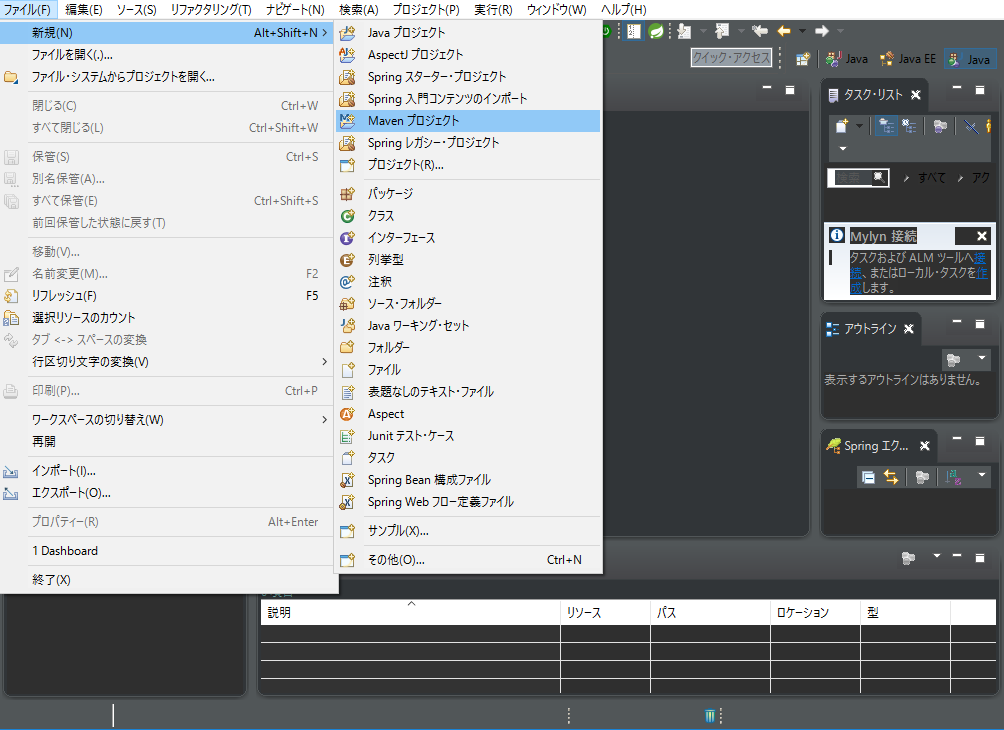Viewport: 1004px width, 730px height.
Task: Choose その他(O)... entry
Action: click(468, 560)
